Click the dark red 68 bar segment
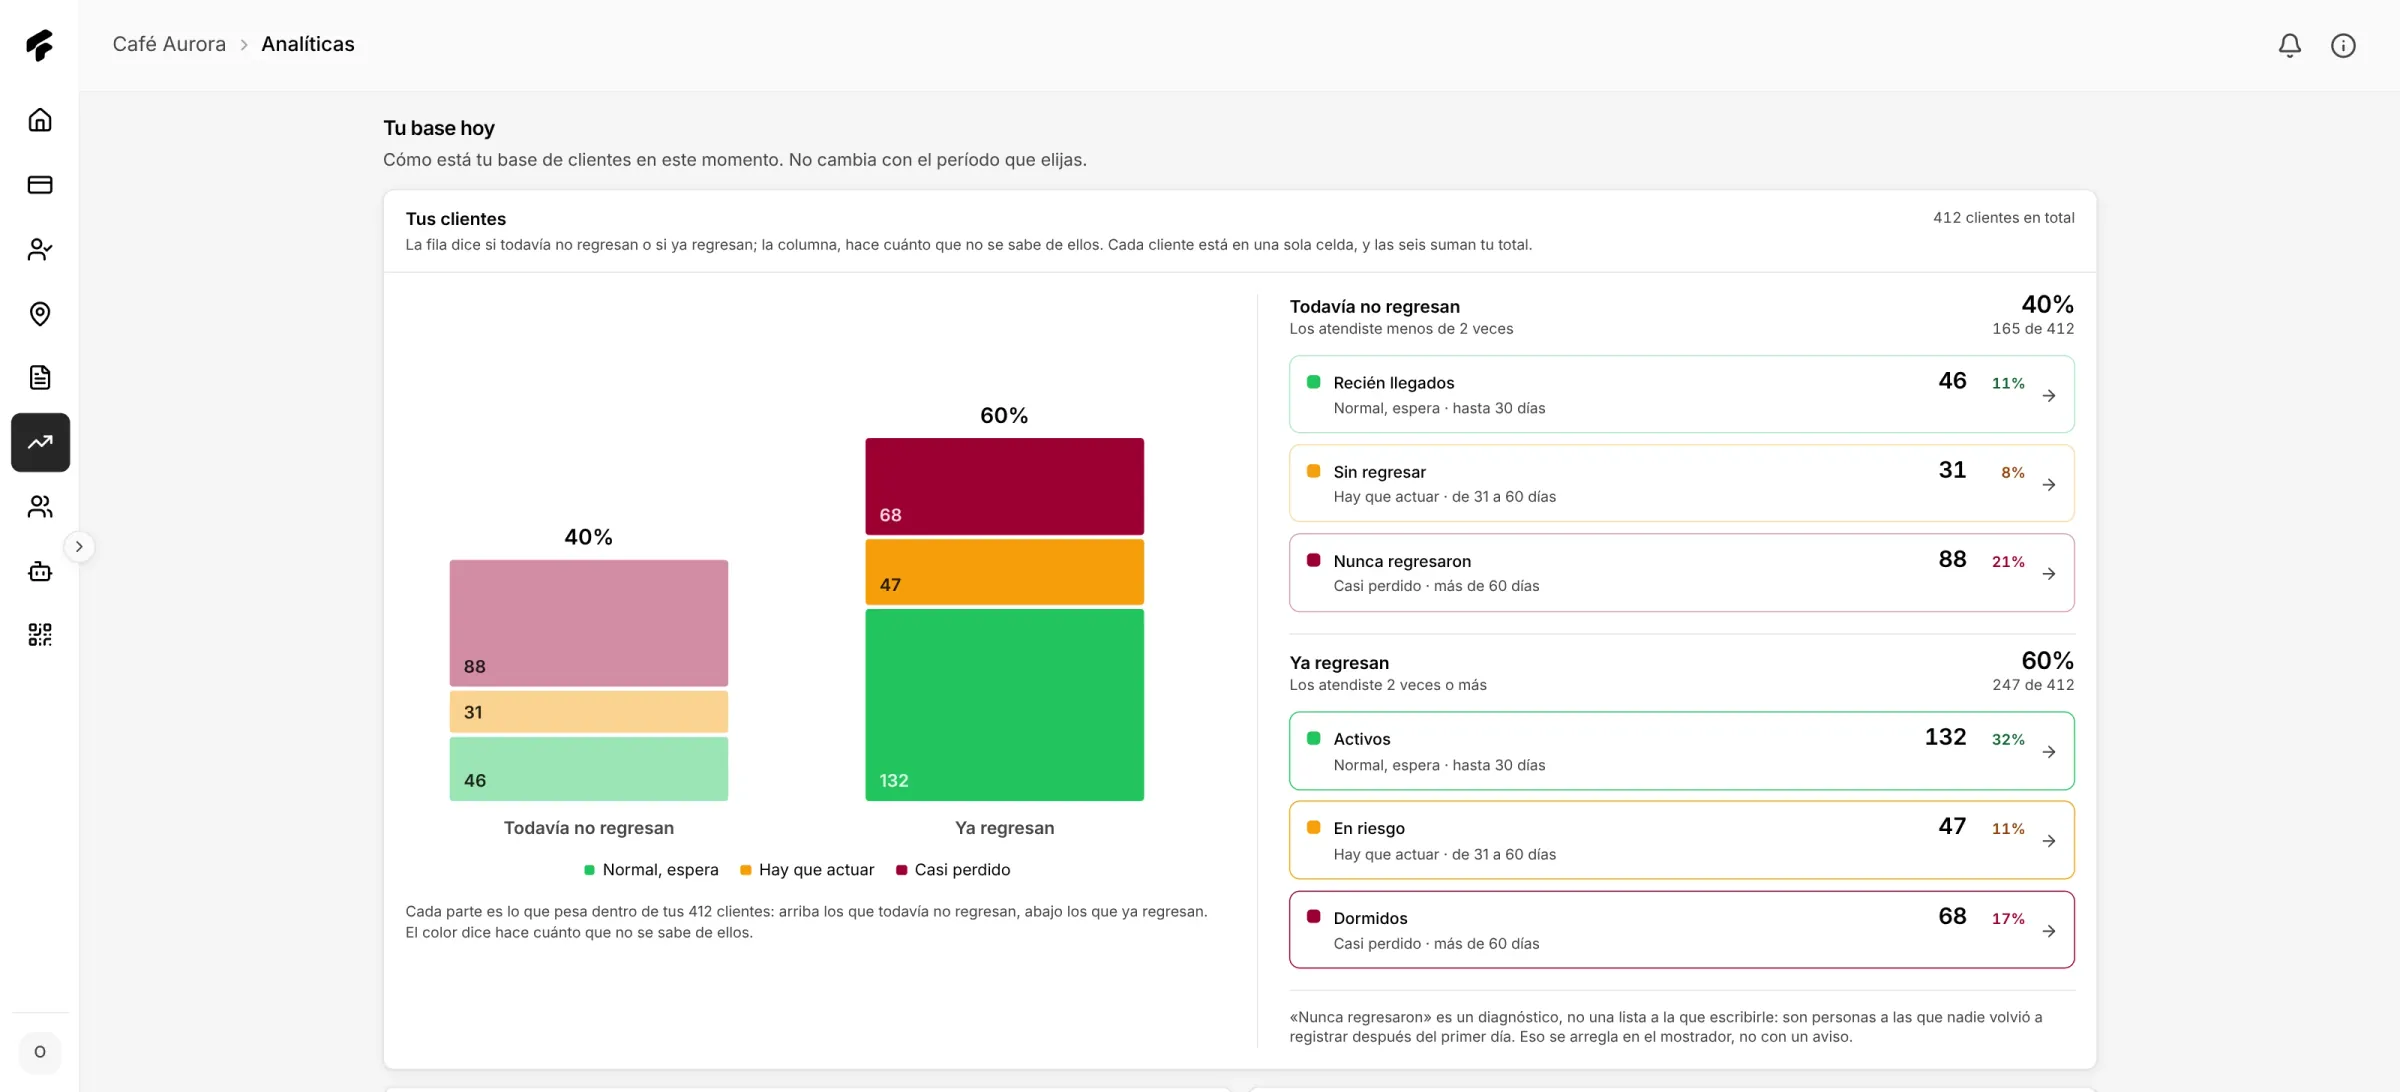The height and width of the screenshot is (1092, 2400). (1004, 486)
